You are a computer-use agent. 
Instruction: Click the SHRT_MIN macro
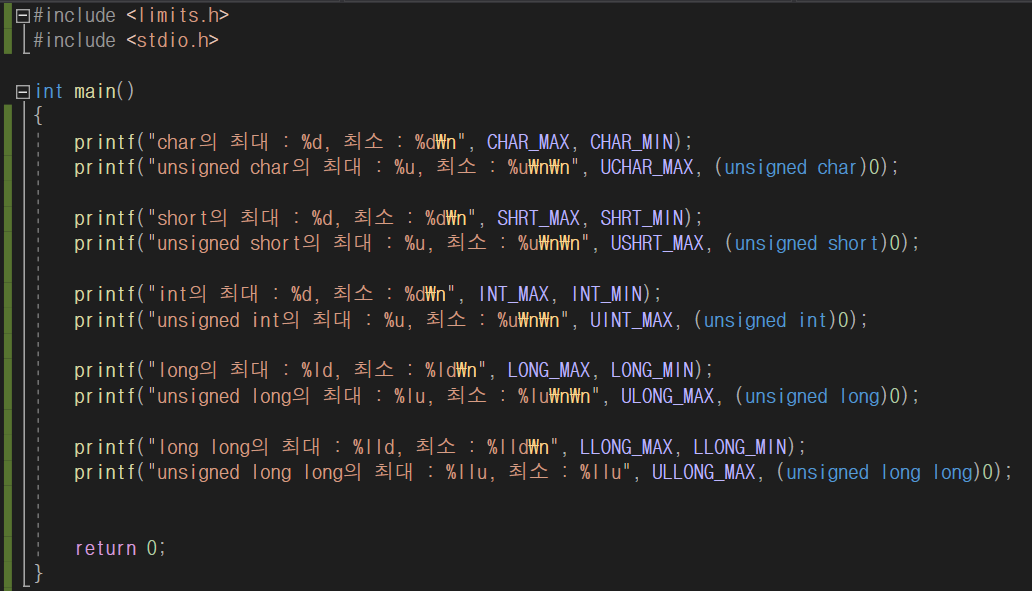point(642,218)
